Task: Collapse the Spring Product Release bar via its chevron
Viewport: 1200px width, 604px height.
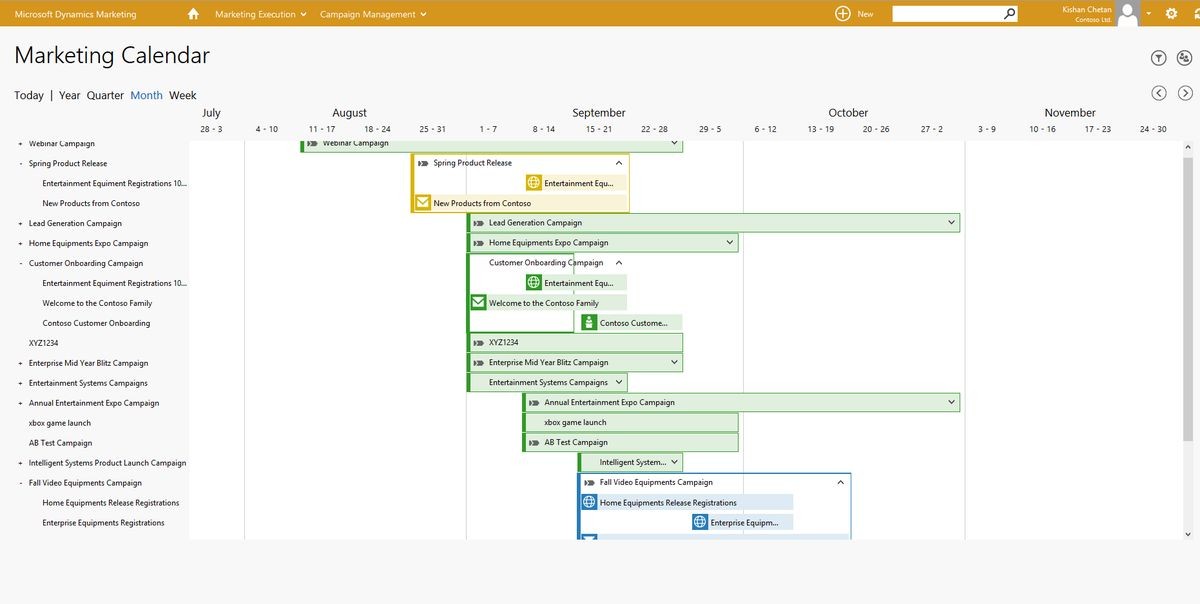Action: pyautogui.click(x=618, y=161)
